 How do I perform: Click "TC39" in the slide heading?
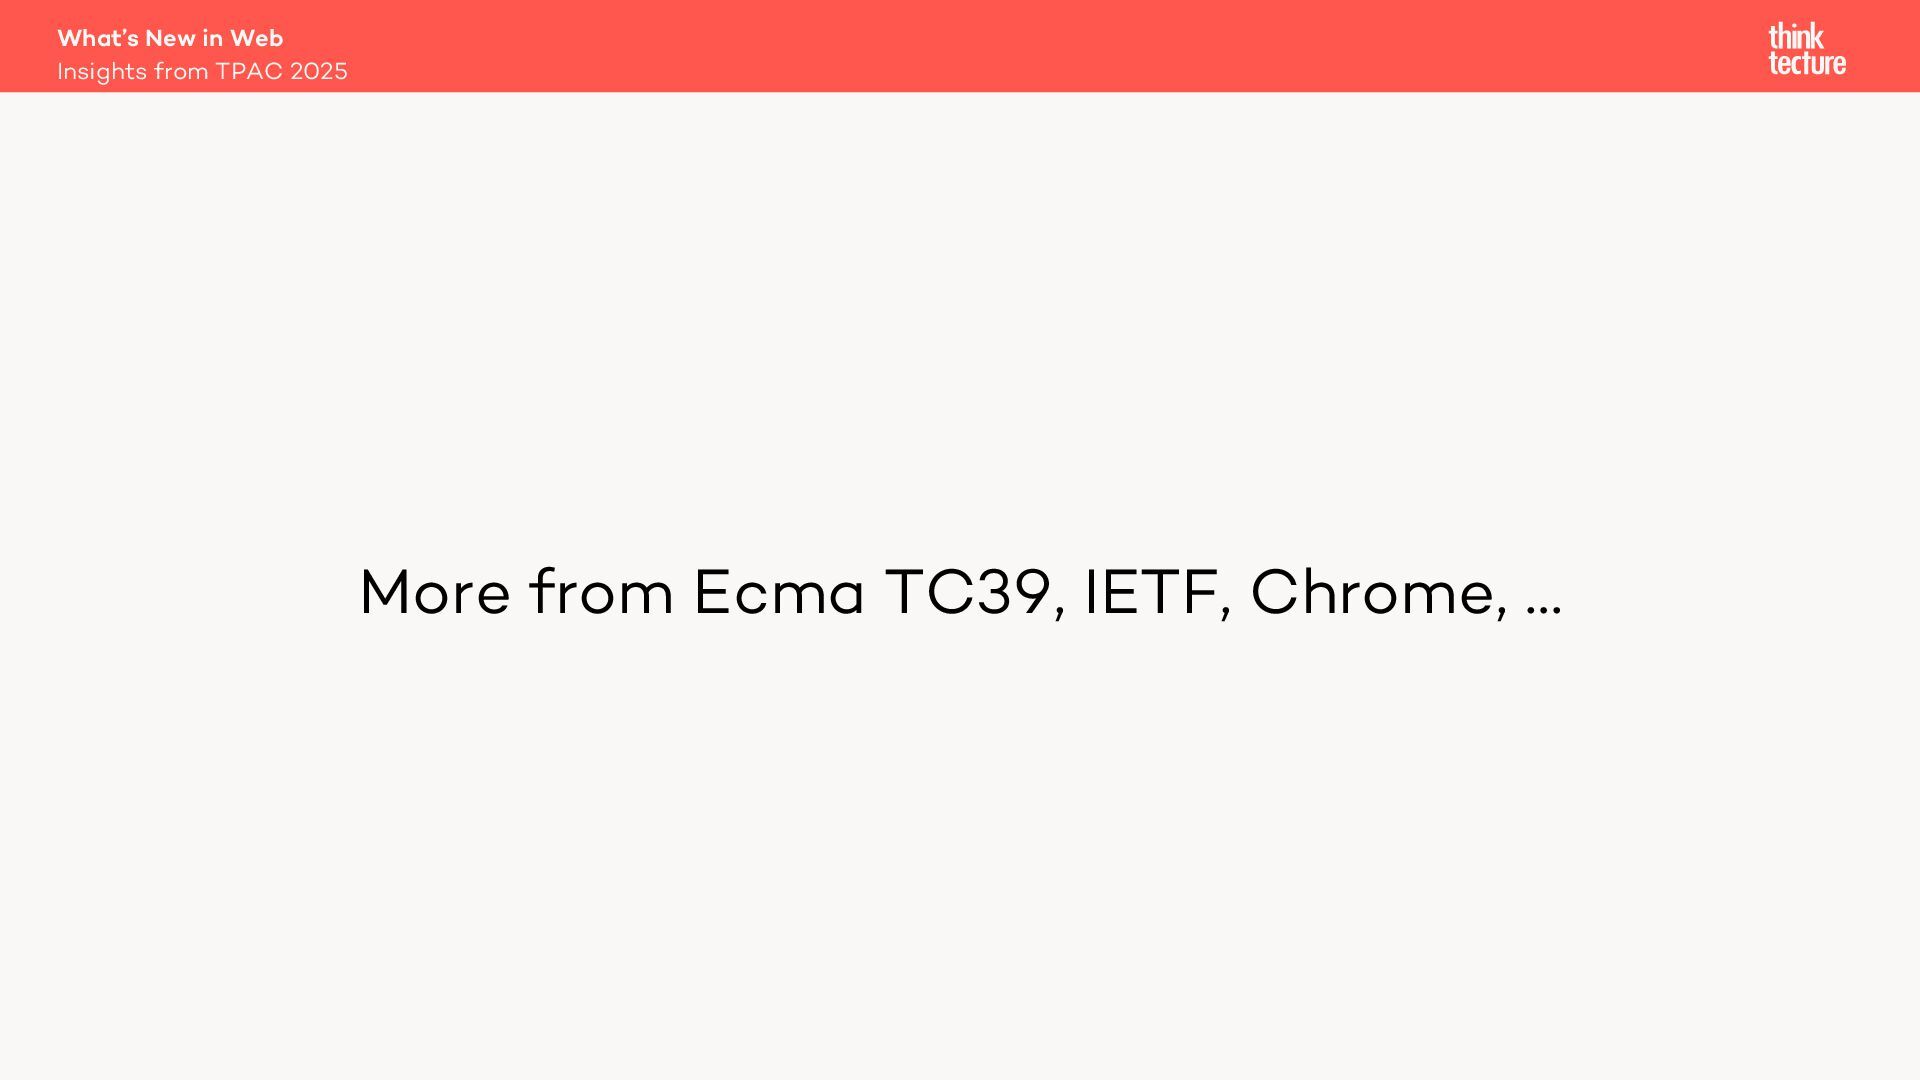[x=968, y=592]
